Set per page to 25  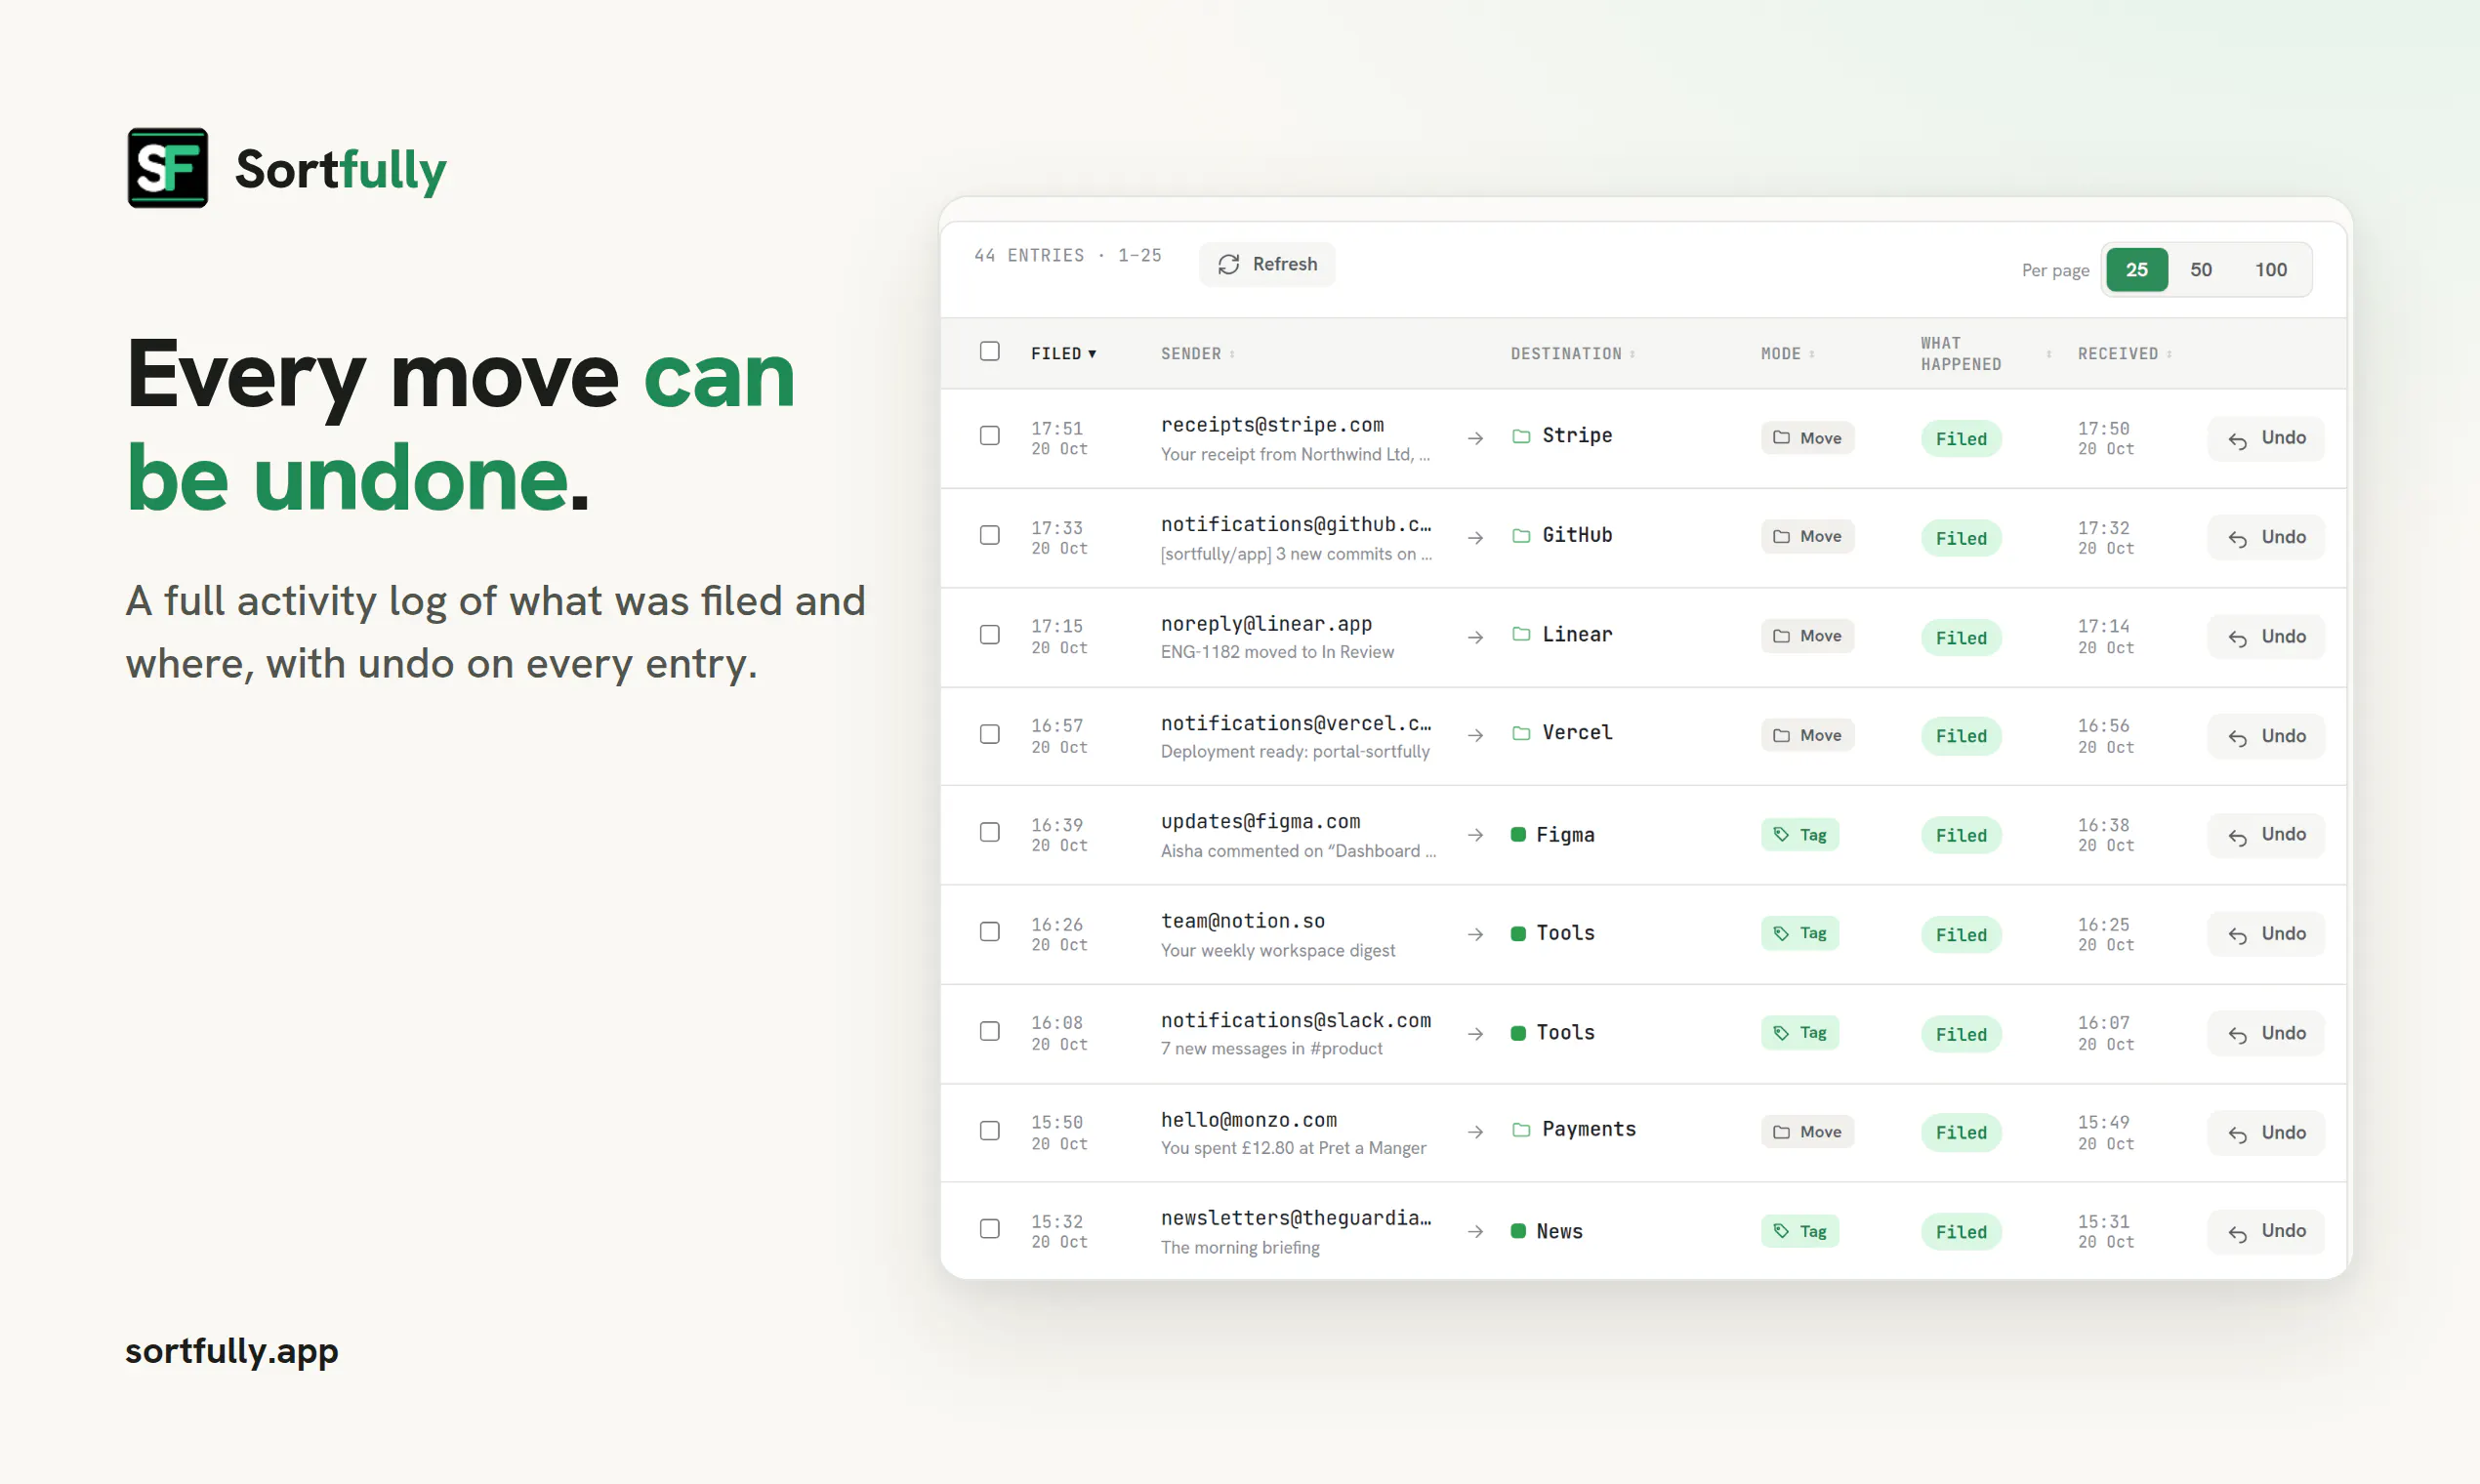[x=2136, y=269]
